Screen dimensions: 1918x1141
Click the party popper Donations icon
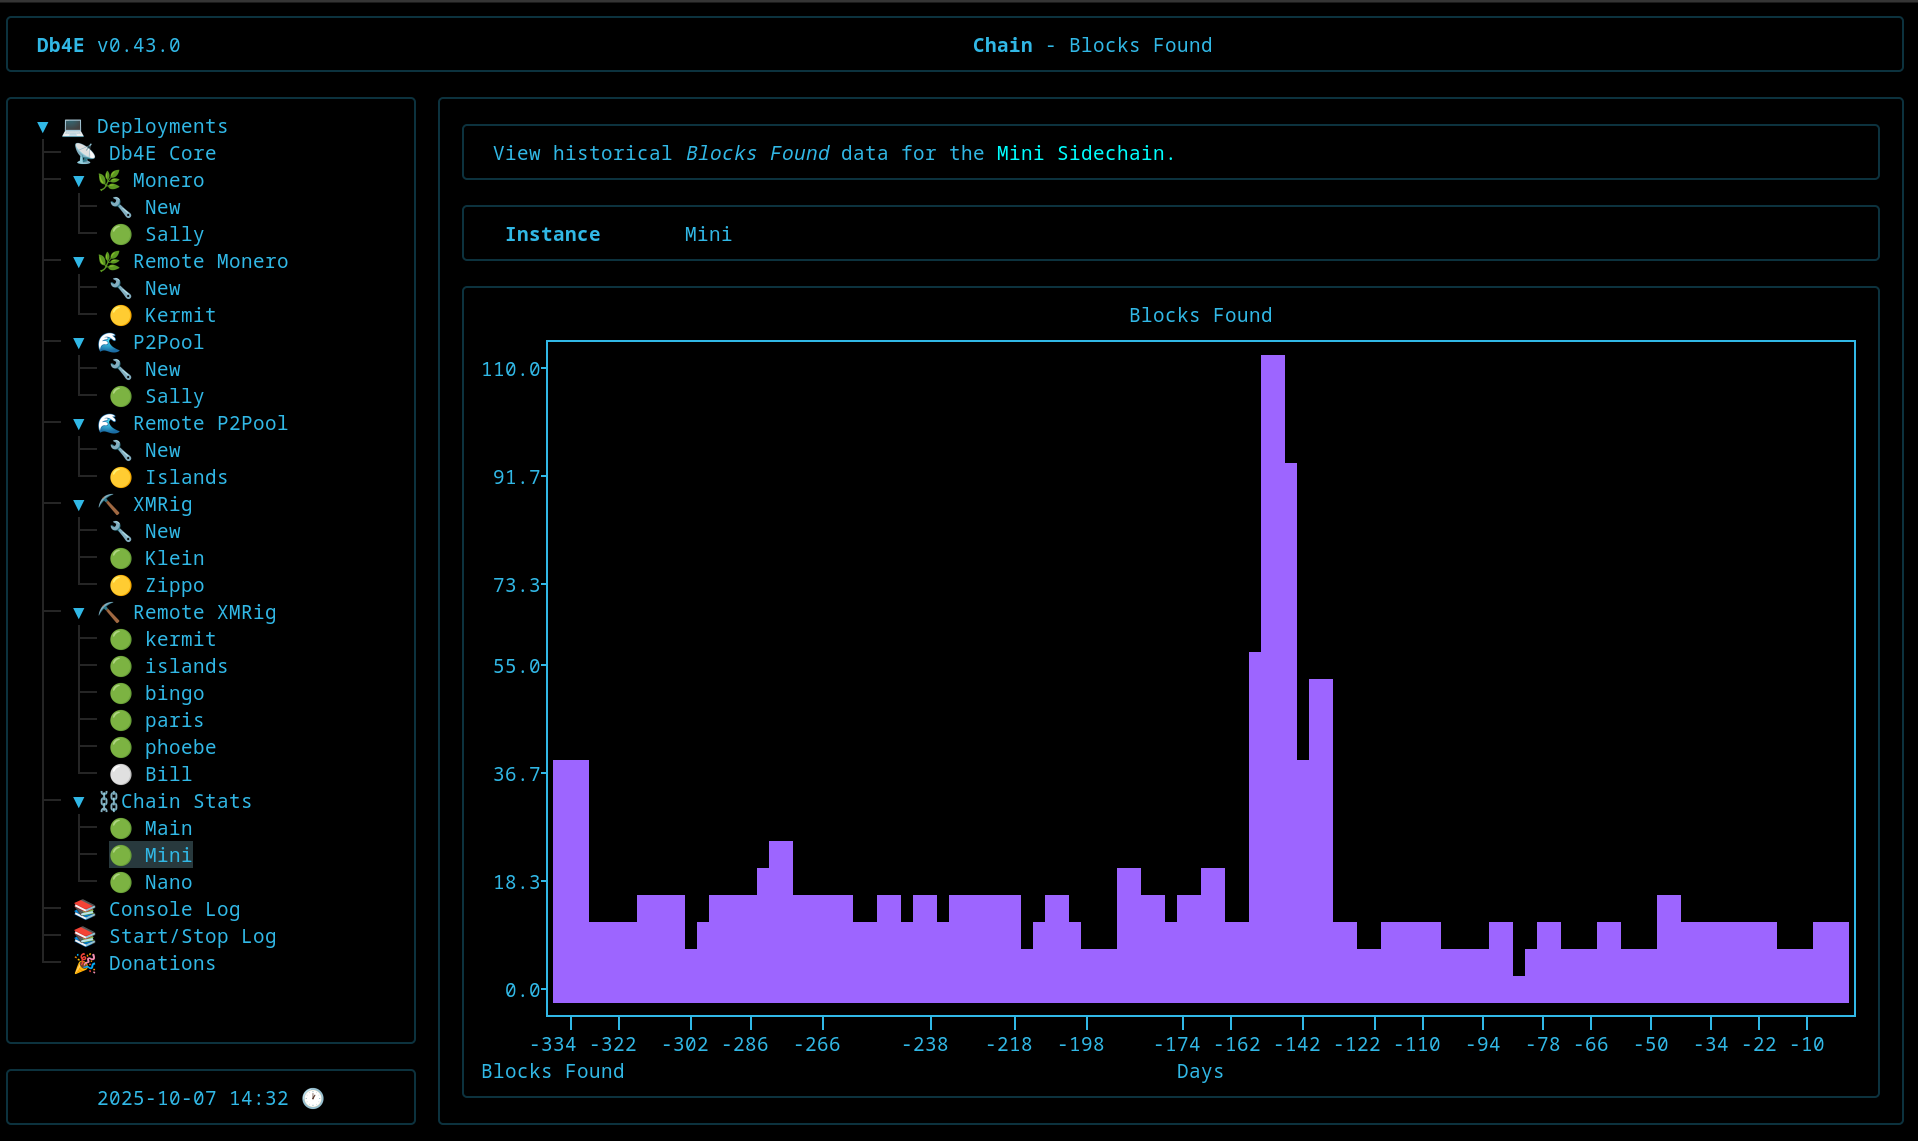[85, 963]
